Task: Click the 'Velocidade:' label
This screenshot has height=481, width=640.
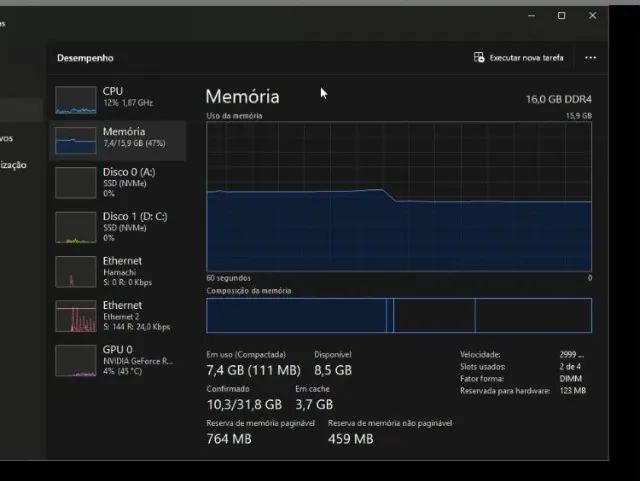Action: 480,354
